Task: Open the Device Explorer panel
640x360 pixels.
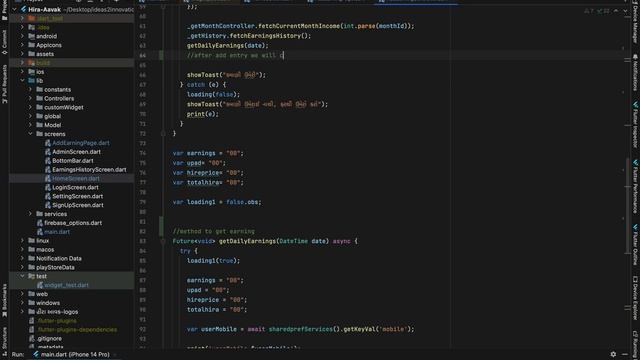Action: [635, 298]
